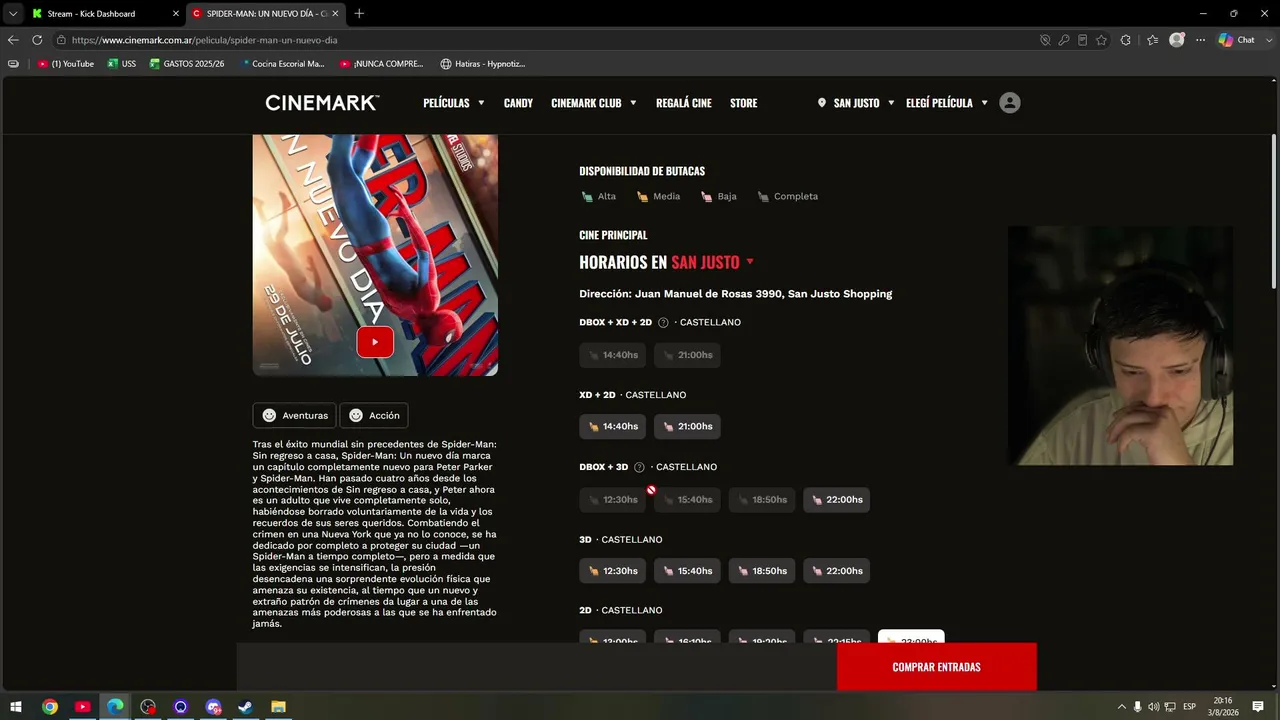Click the Comprar Entradas button
Screen dimensions: 1280x720
click(937, 667)
